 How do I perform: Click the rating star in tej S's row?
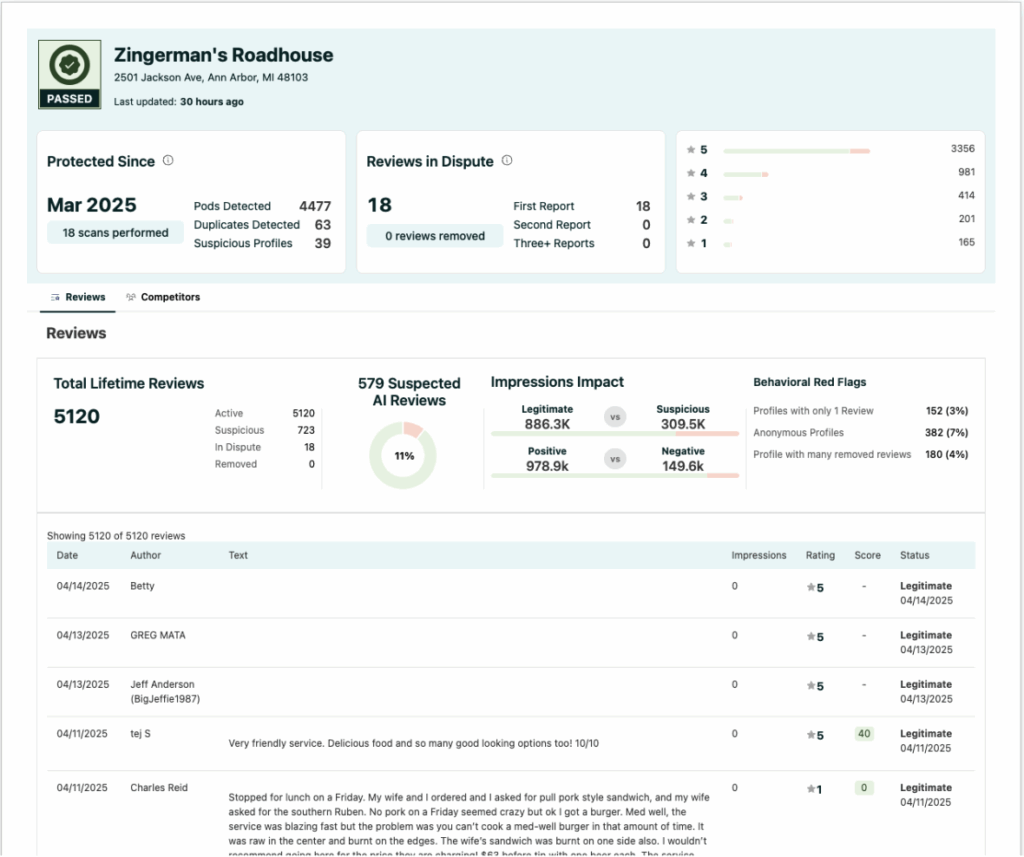click(811, 735)
